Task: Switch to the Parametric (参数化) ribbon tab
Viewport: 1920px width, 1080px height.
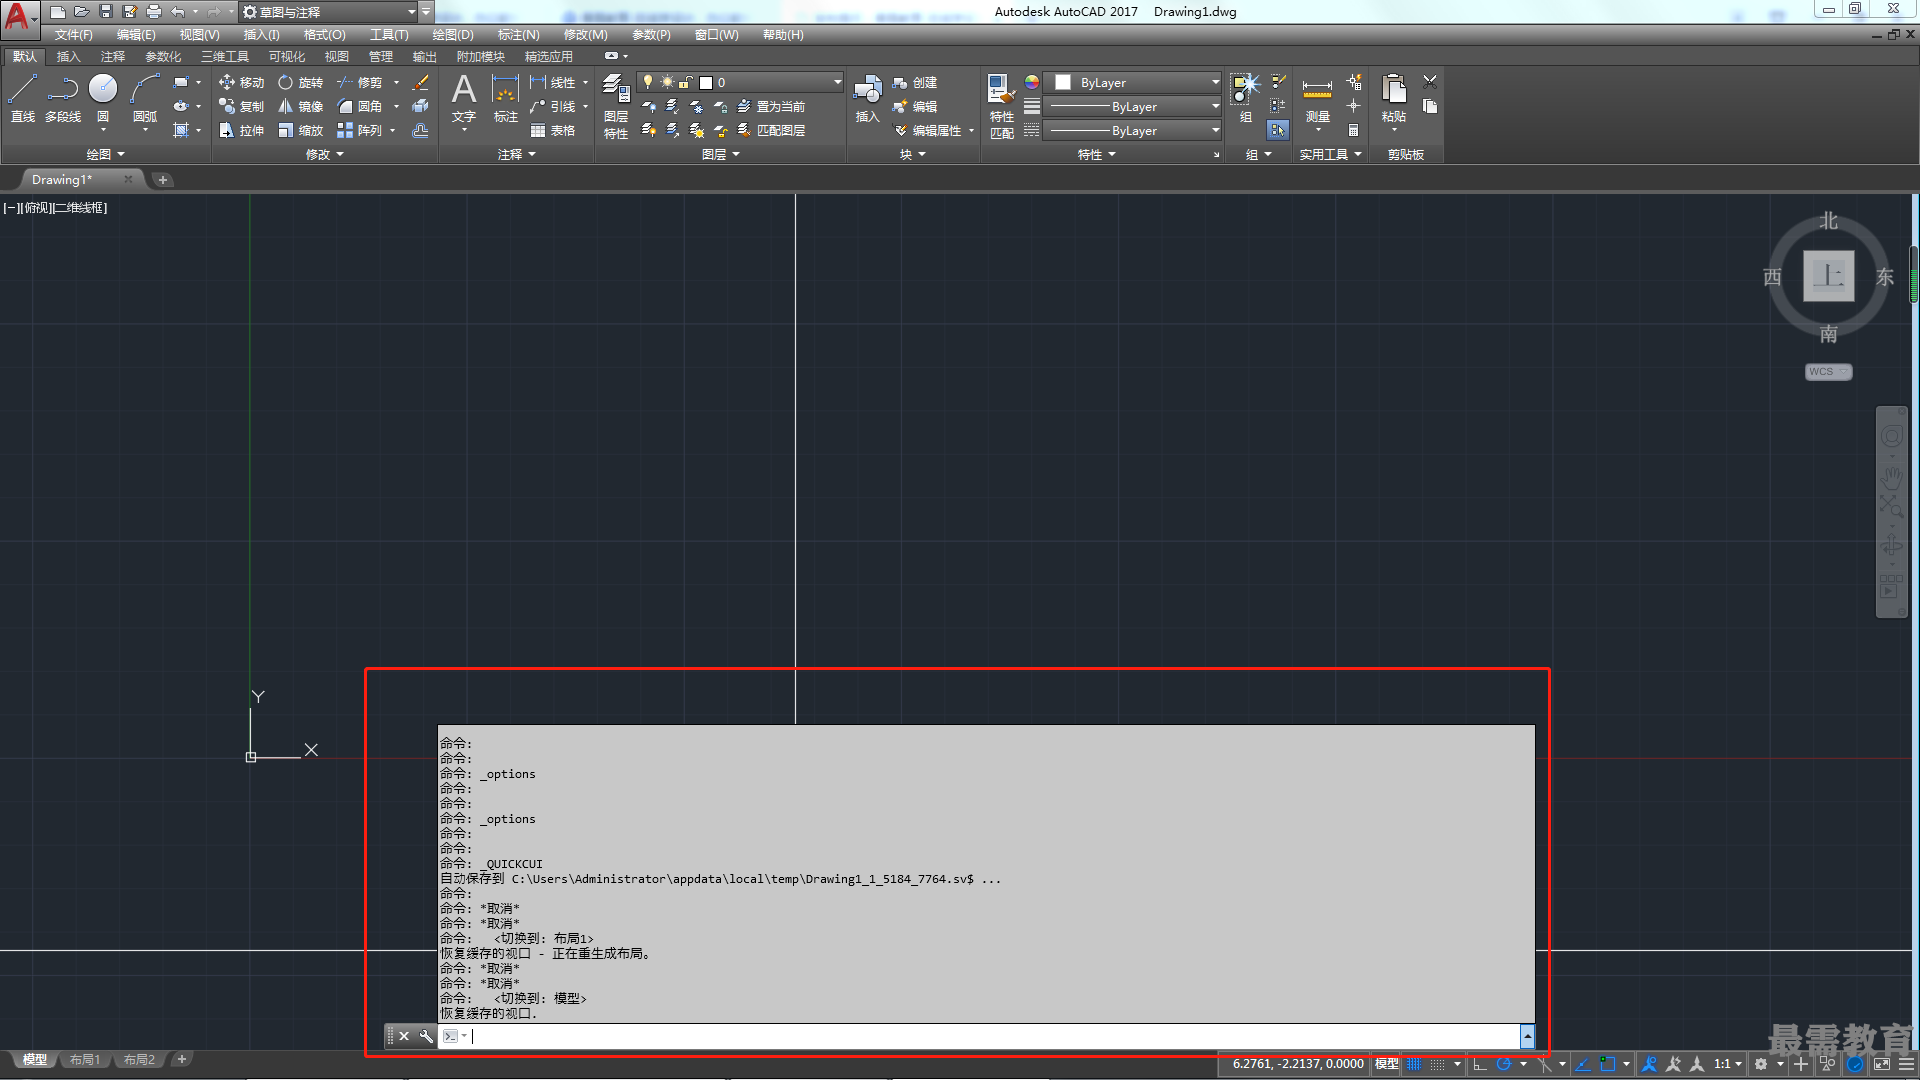Action: 163,57
